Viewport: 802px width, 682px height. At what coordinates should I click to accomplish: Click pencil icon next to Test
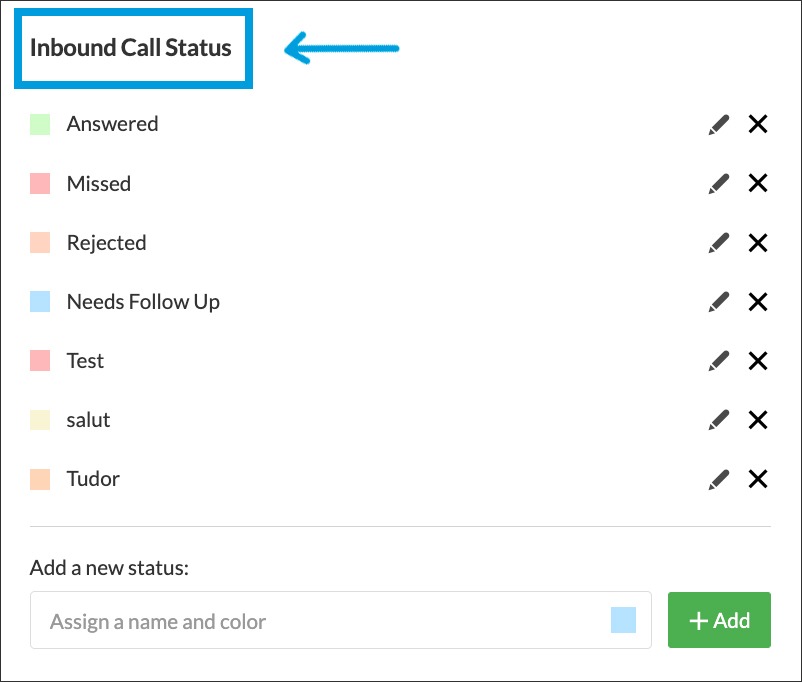click(718, 361)
